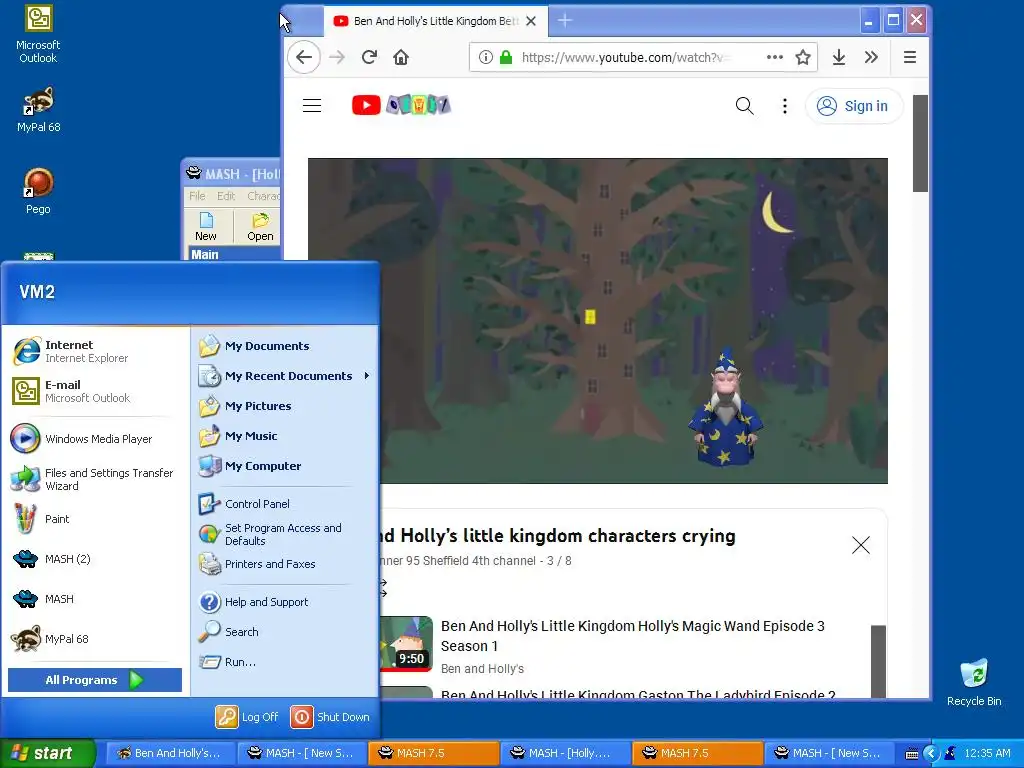Reload the YouTube page
Image resolution: width=1024 pixels, height=768 pixels.
coord(369,57)
